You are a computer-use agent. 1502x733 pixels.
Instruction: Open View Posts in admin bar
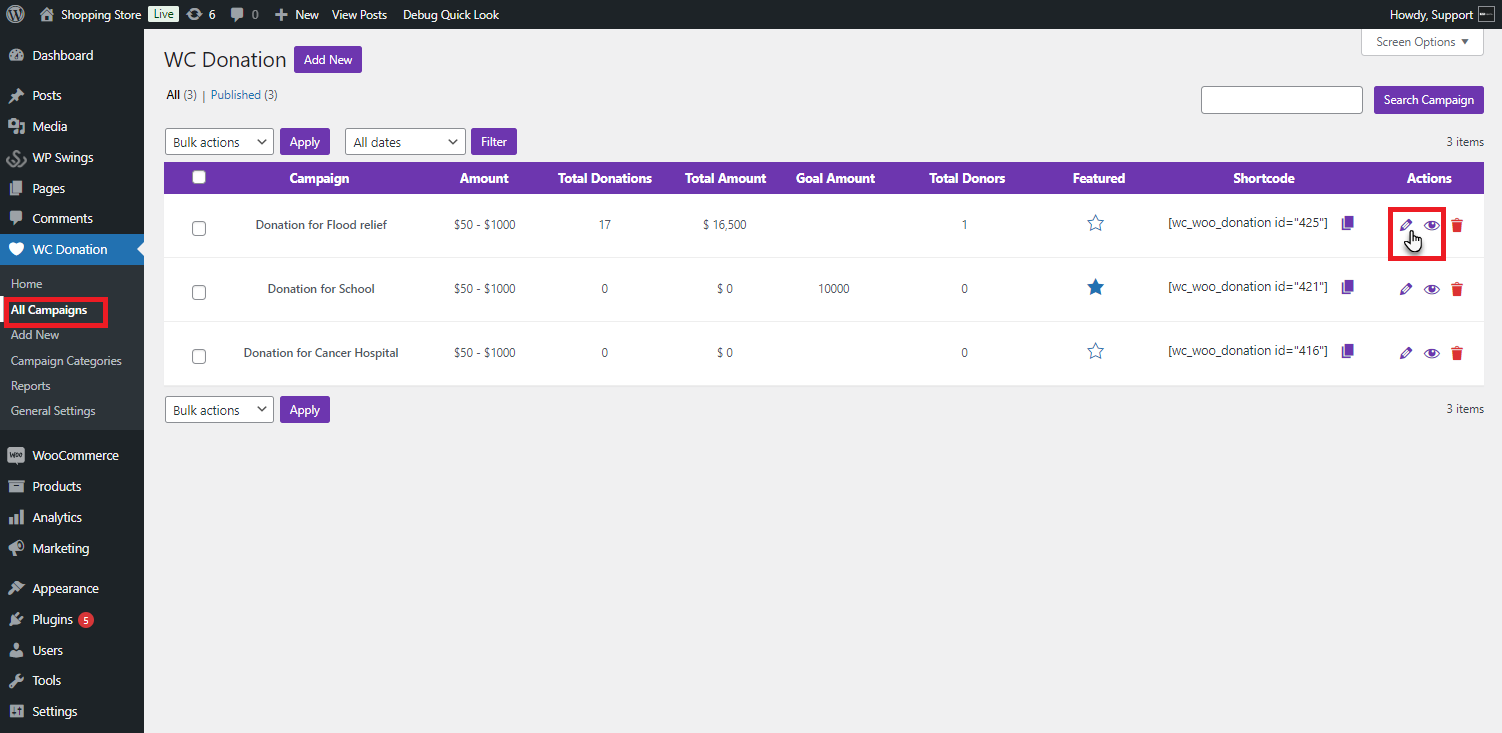coord(359,15)
